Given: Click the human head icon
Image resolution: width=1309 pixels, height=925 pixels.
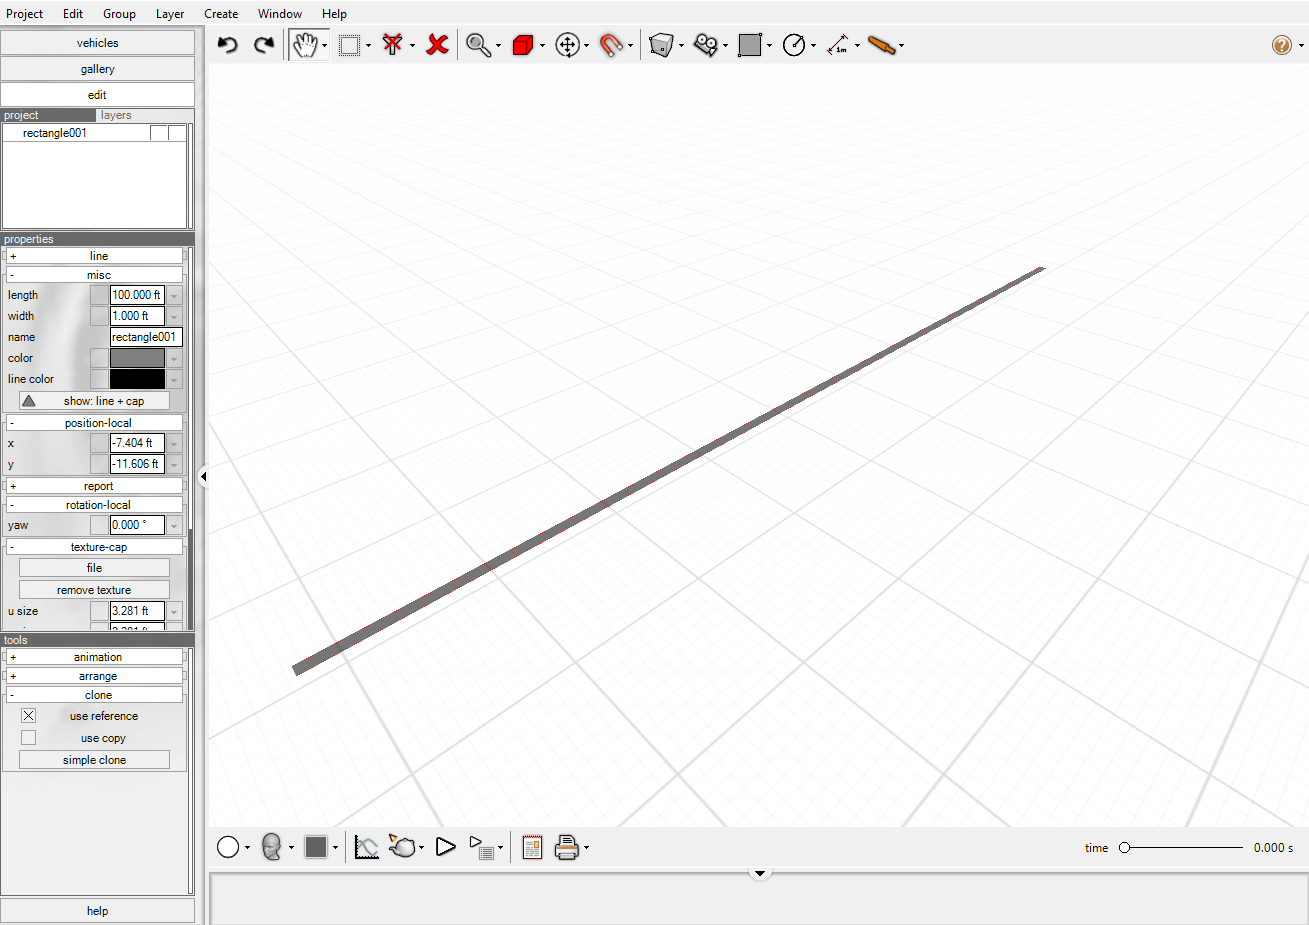Looking at the screenshot, I should 271,847.
